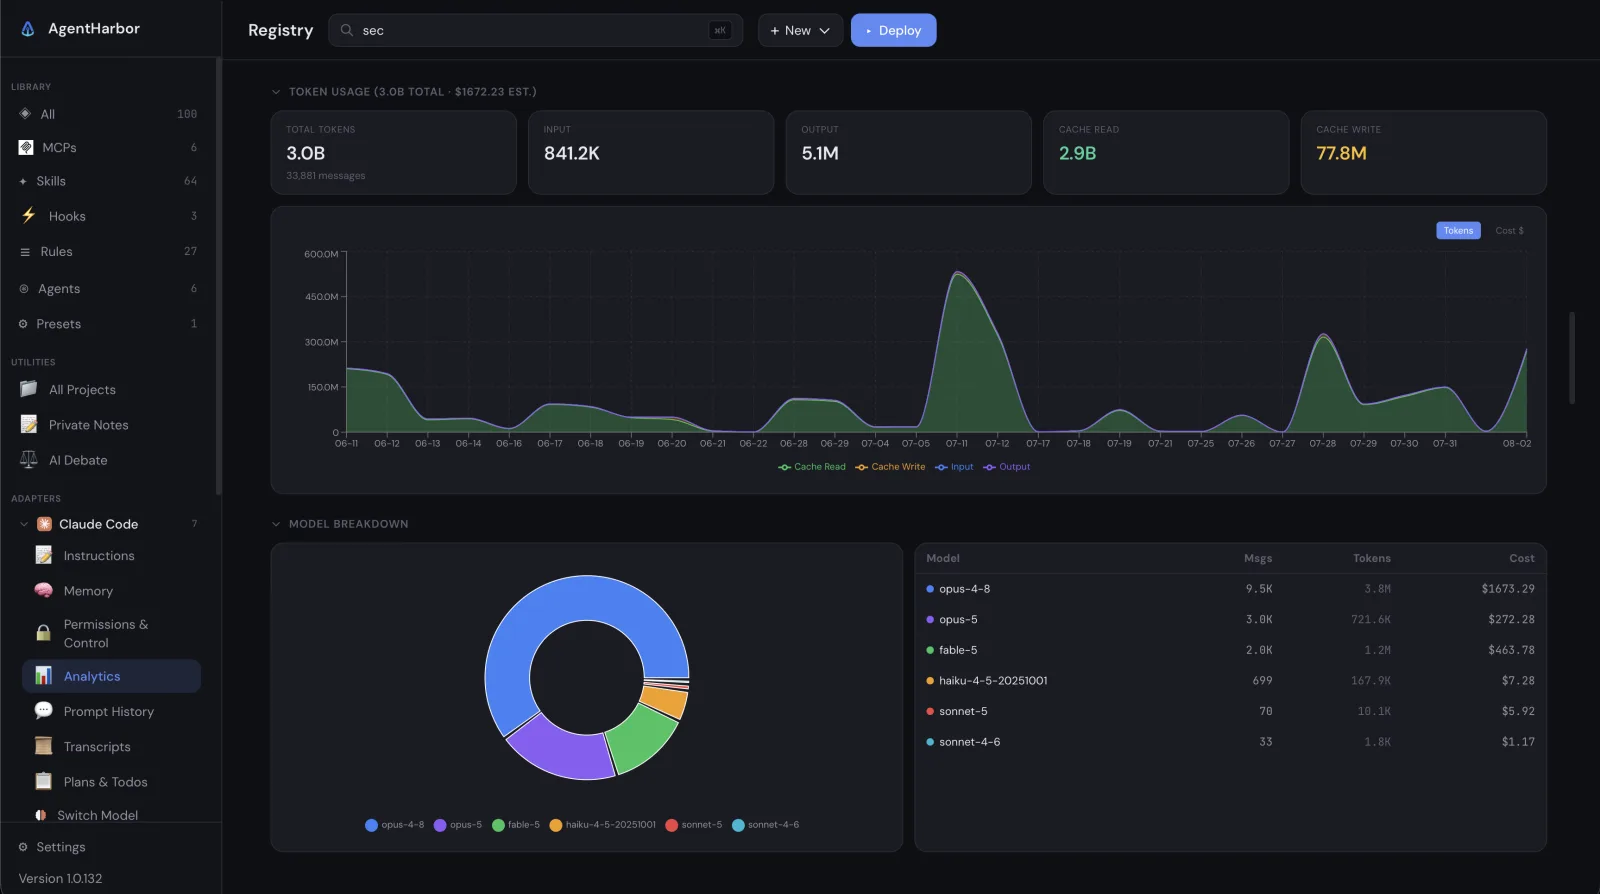Image resolution: width=1600 pixels, height=894 pixels.
Task: Click the Private Notes notepad icon
Action: point(29,424)
